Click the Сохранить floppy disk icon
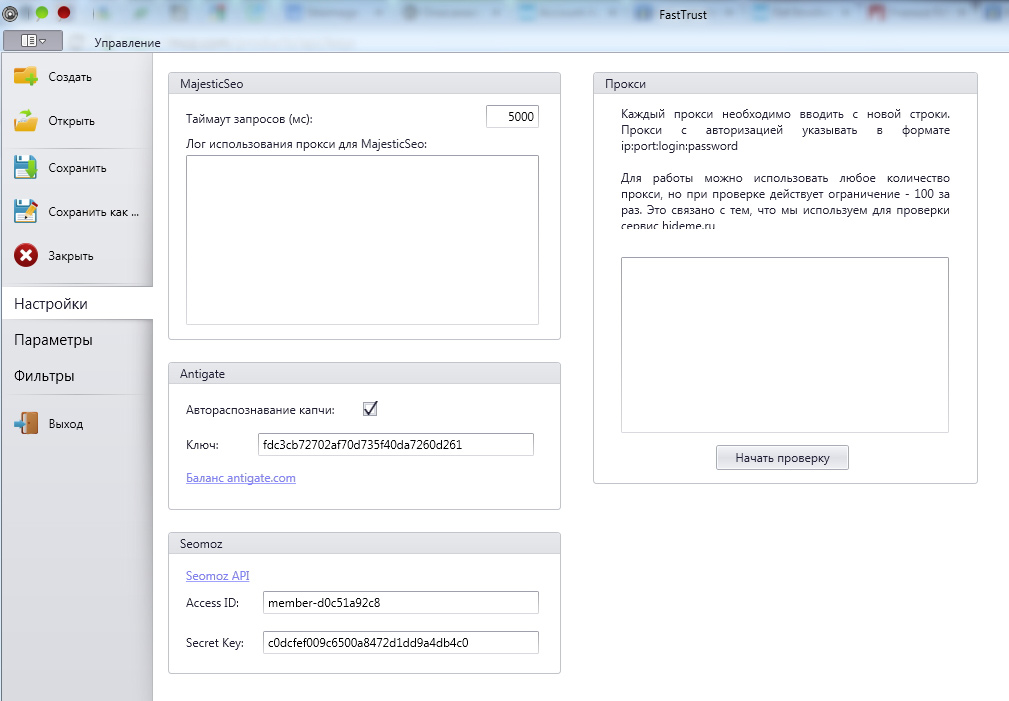The image size is (1009, 701). 26,167
